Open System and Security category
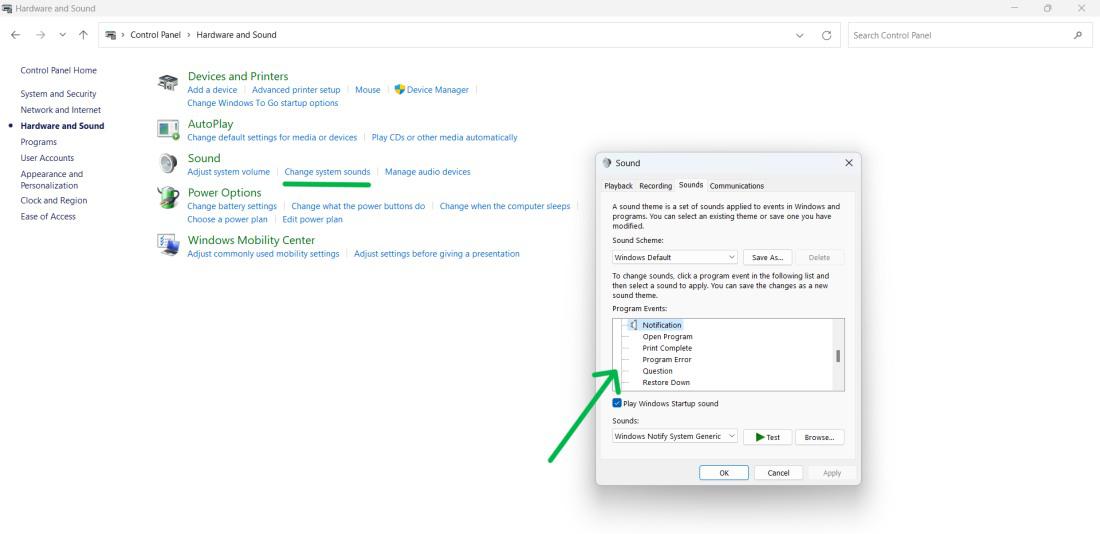 tap(58, 94)
